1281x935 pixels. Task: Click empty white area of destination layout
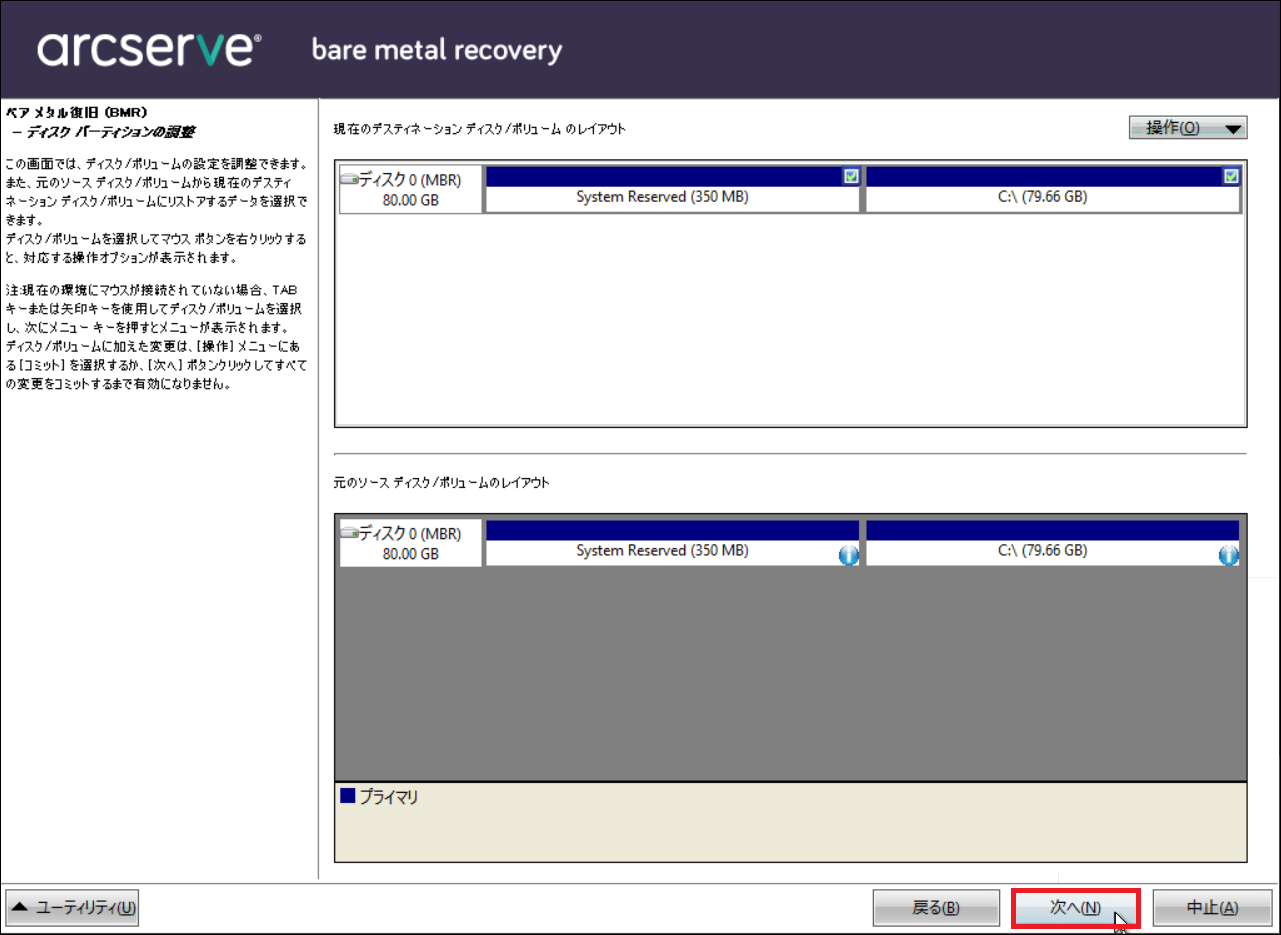[790, 320]
